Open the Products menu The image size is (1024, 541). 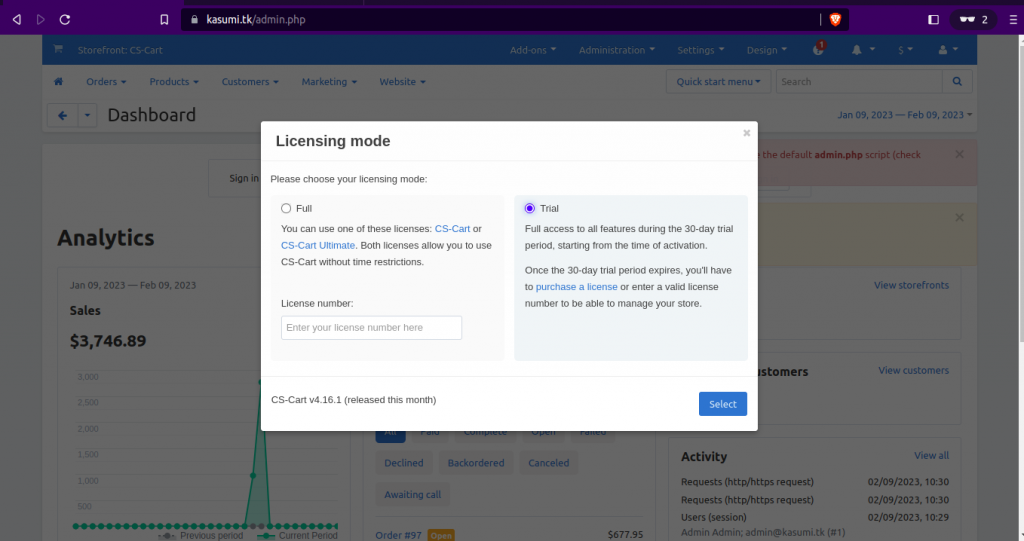click(x=174, y=82)
